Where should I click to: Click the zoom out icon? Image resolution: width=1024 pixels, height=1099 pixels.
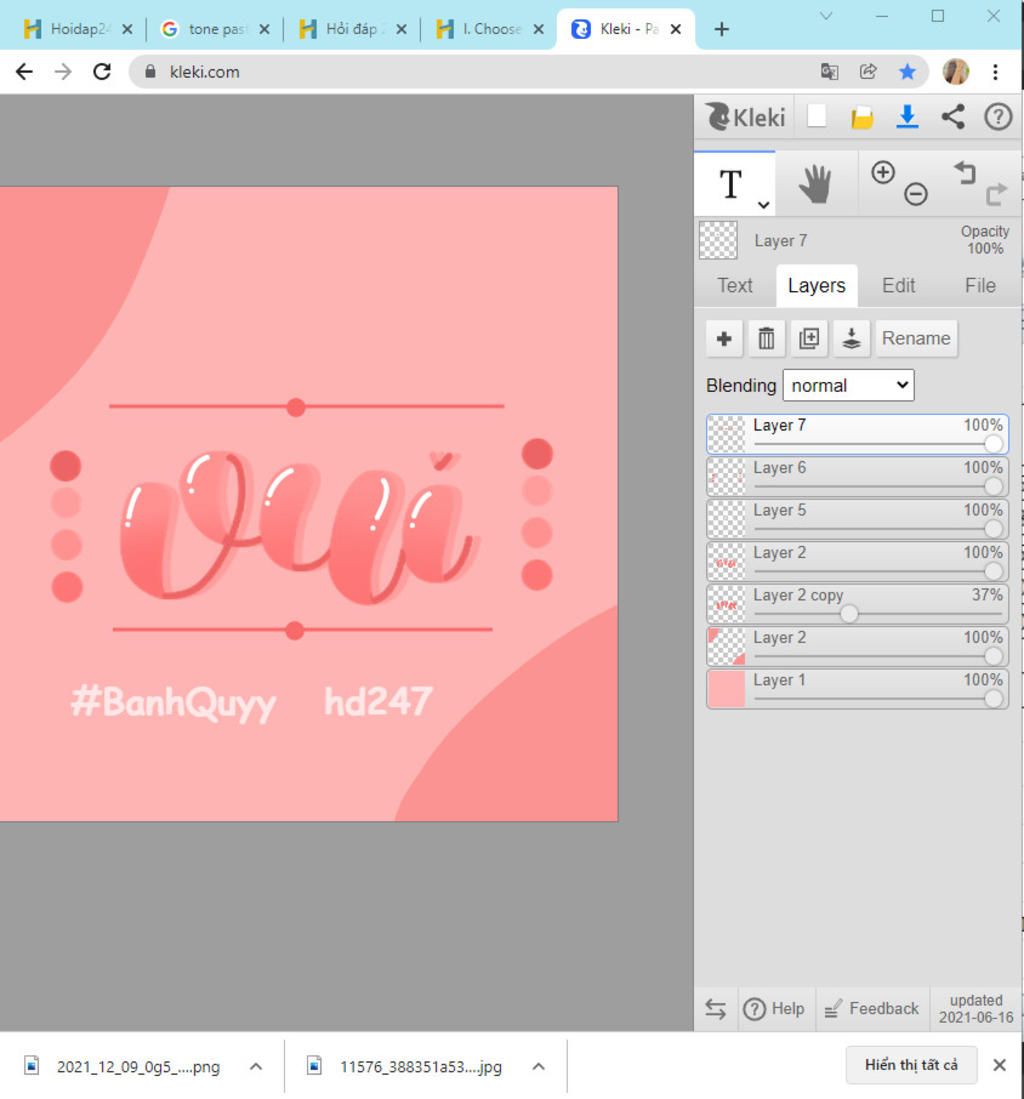click(x=915, y=193)
